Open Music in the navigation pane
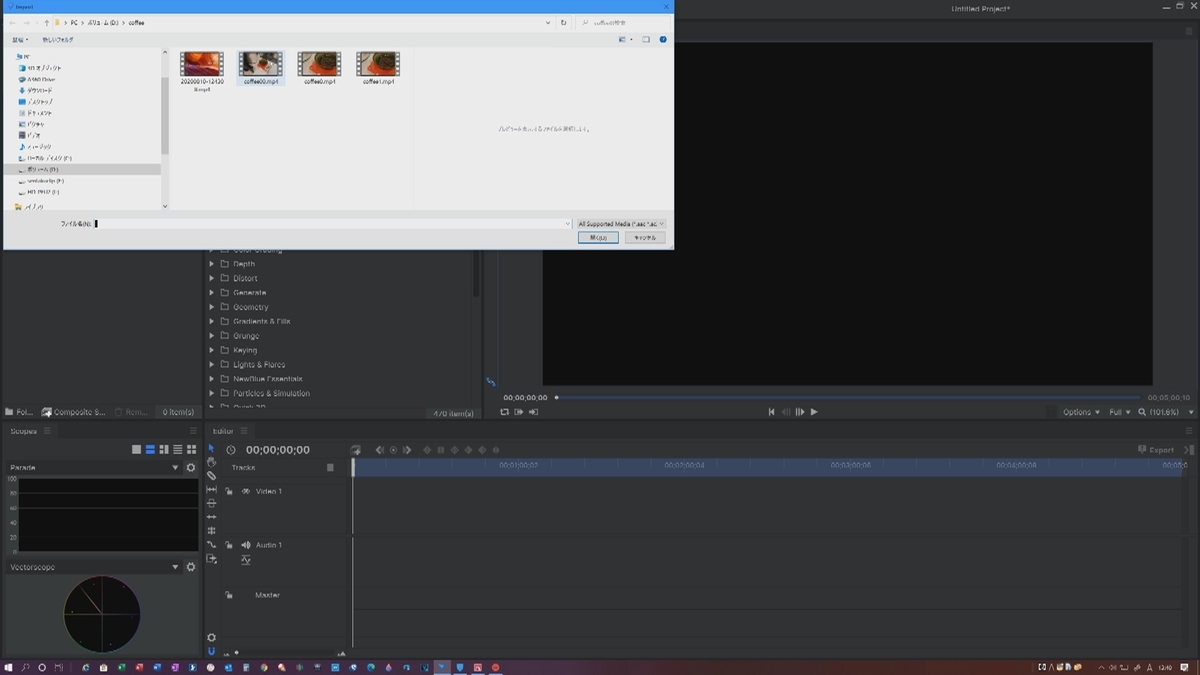 click(x=34, y=147)
